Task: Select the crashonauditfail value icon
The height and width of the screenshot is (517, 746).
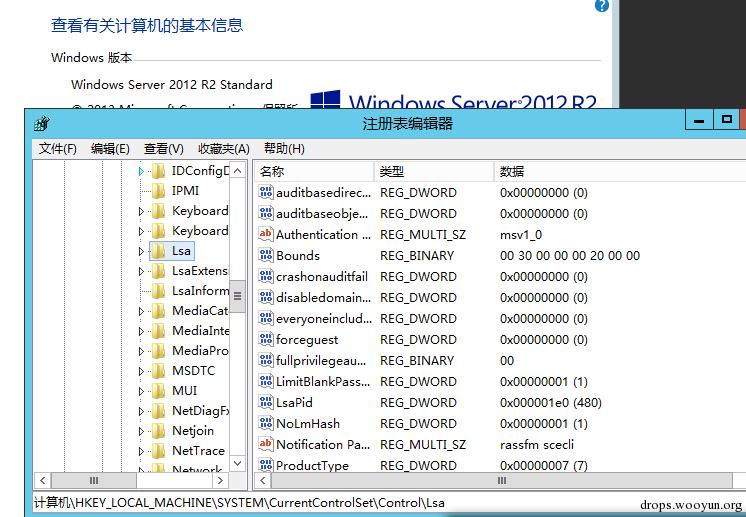Action: (265, 276)
